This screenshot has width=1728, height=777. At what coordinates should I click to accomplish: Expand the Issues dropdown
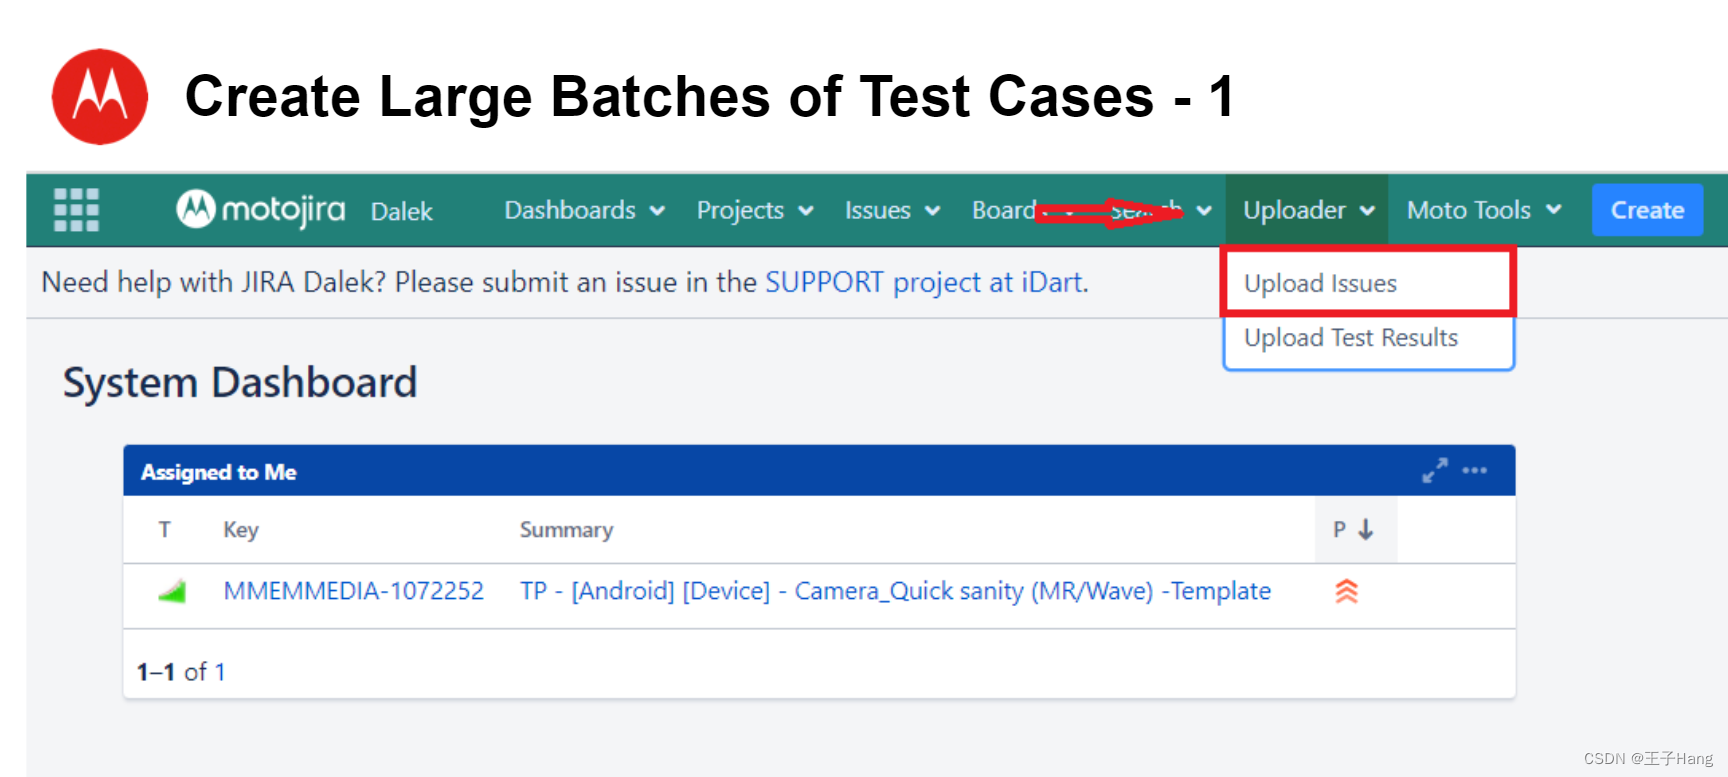pos(892,210)
